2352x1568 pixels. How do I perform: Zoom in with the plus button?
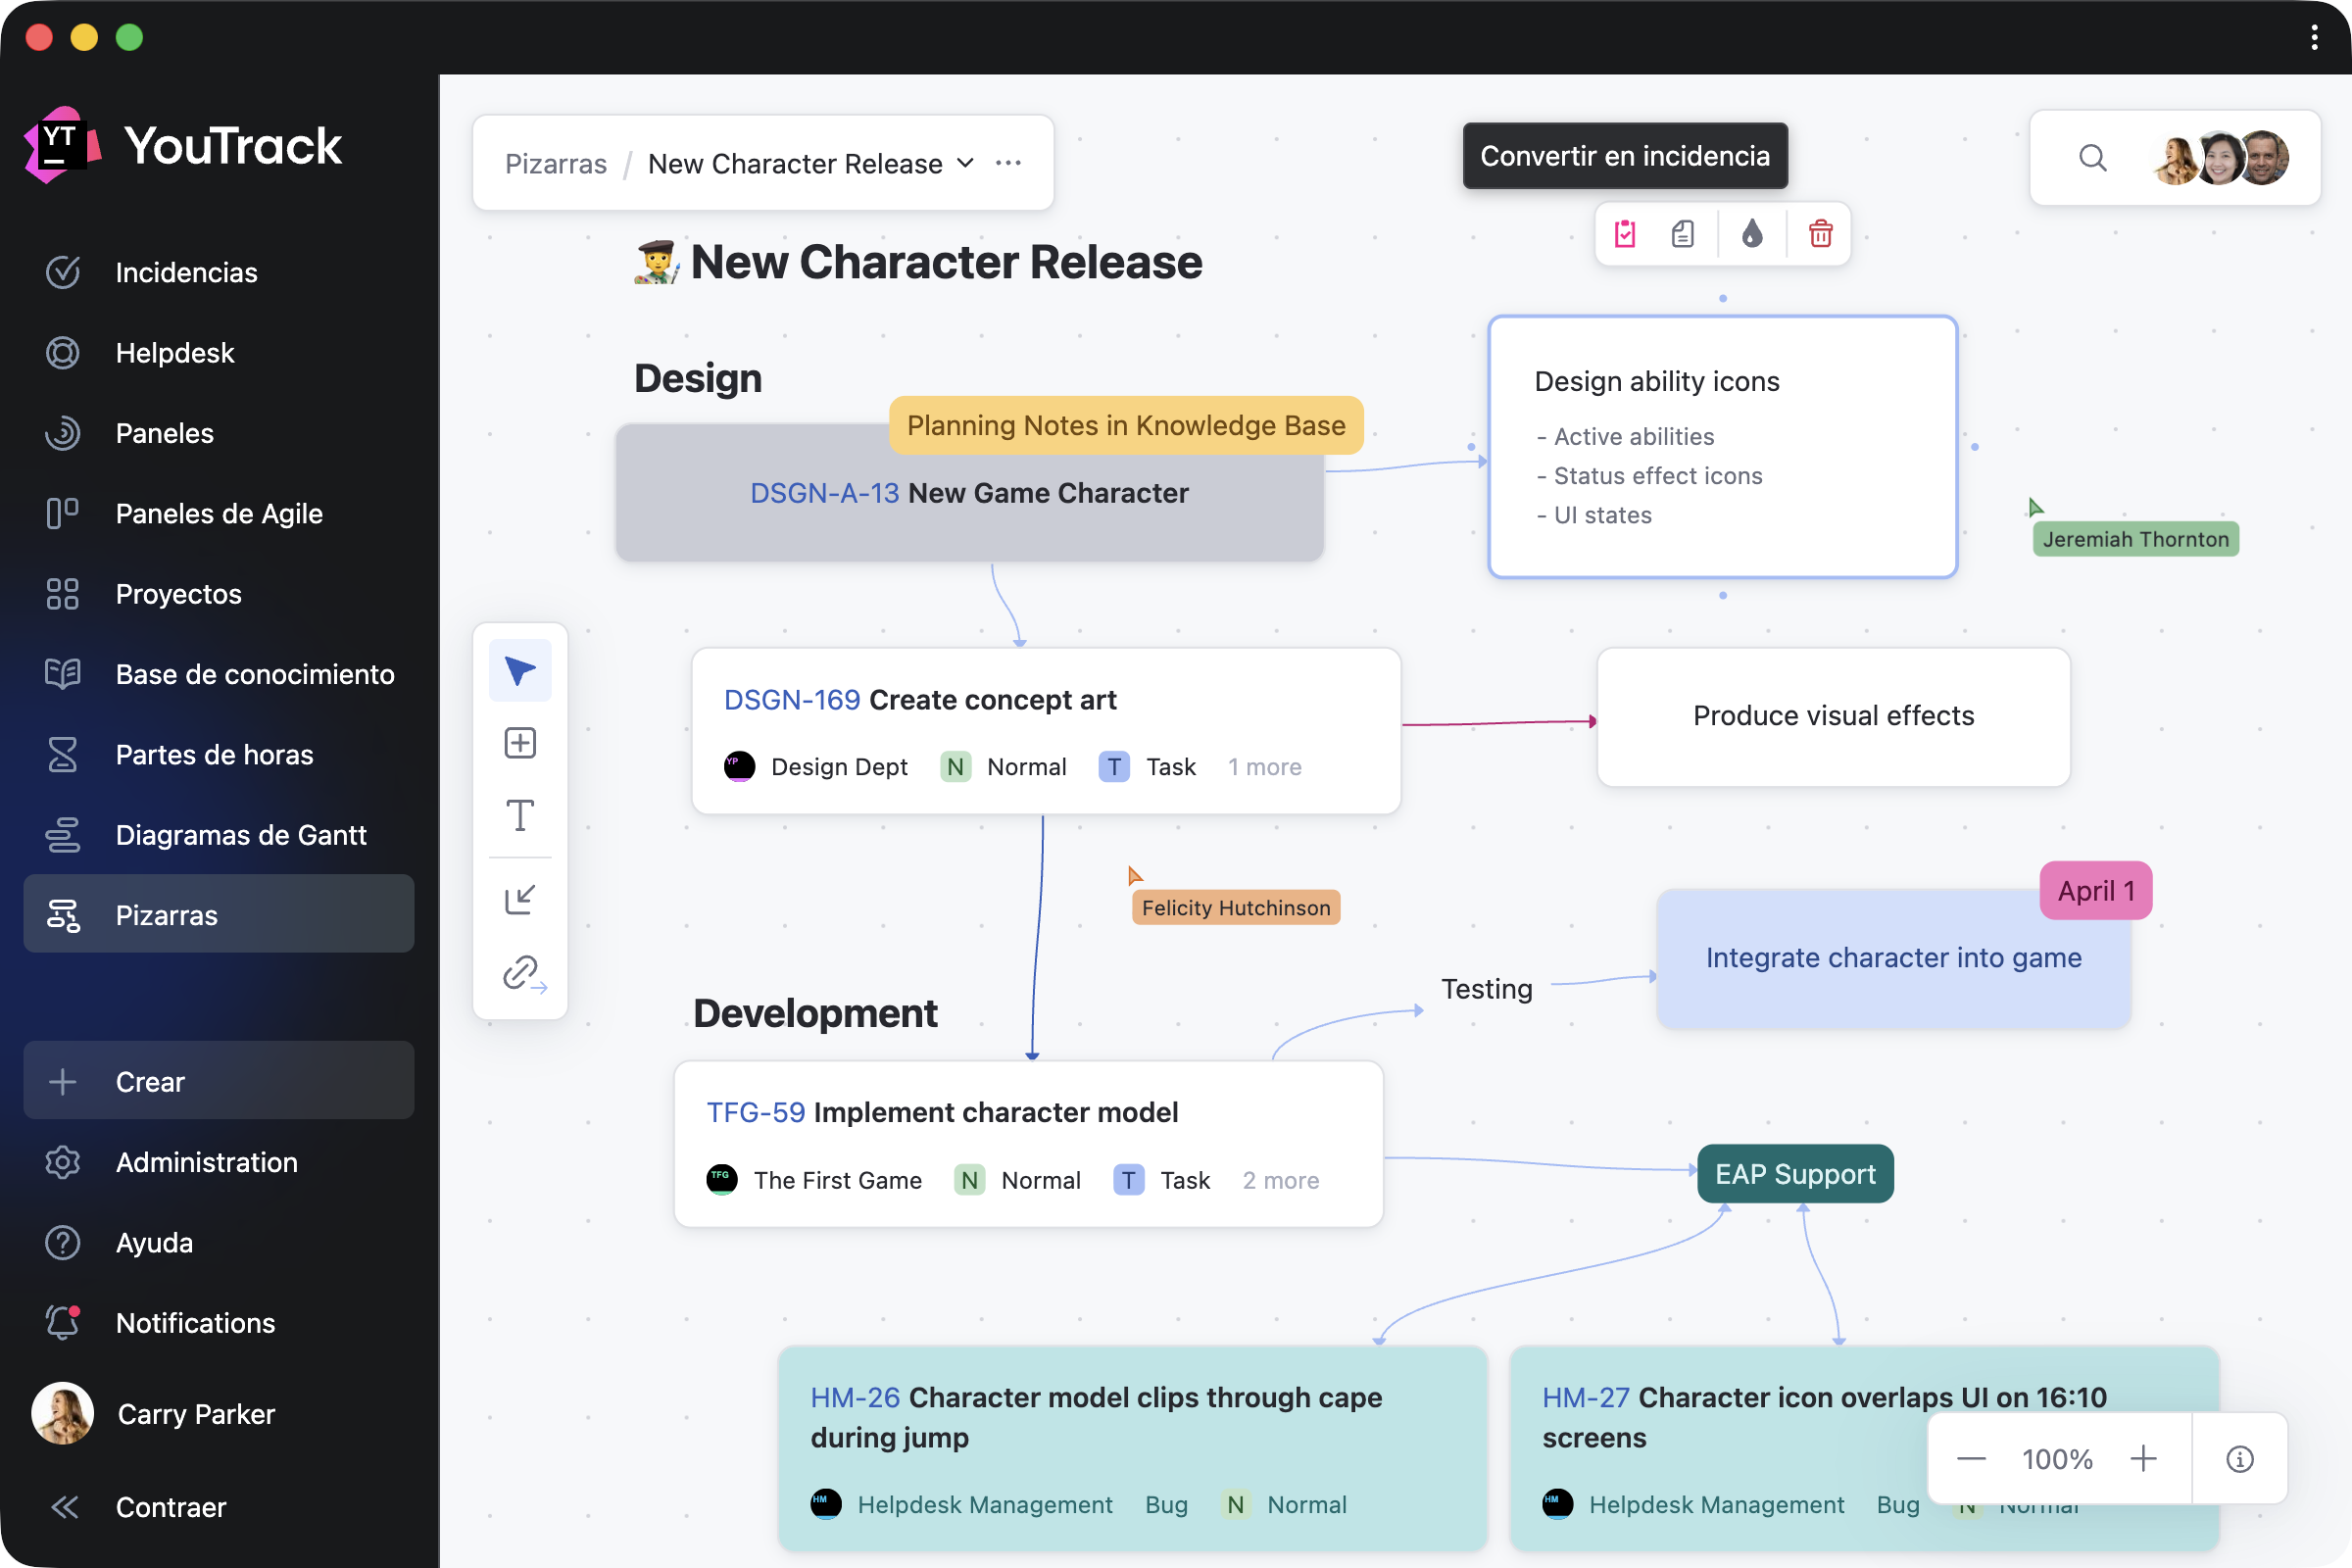tap(2143, 1459)
